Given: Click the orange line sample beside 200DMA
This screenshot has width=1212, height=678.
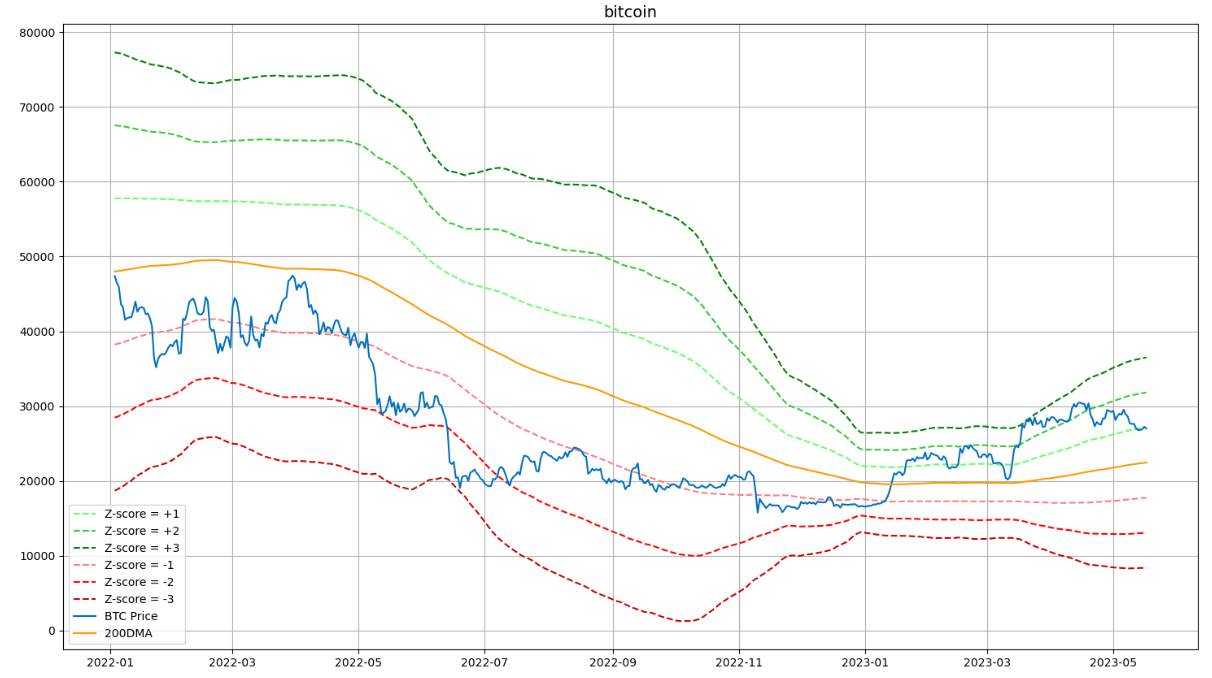Looking at the screenshot, I should (x=86, y=634).
